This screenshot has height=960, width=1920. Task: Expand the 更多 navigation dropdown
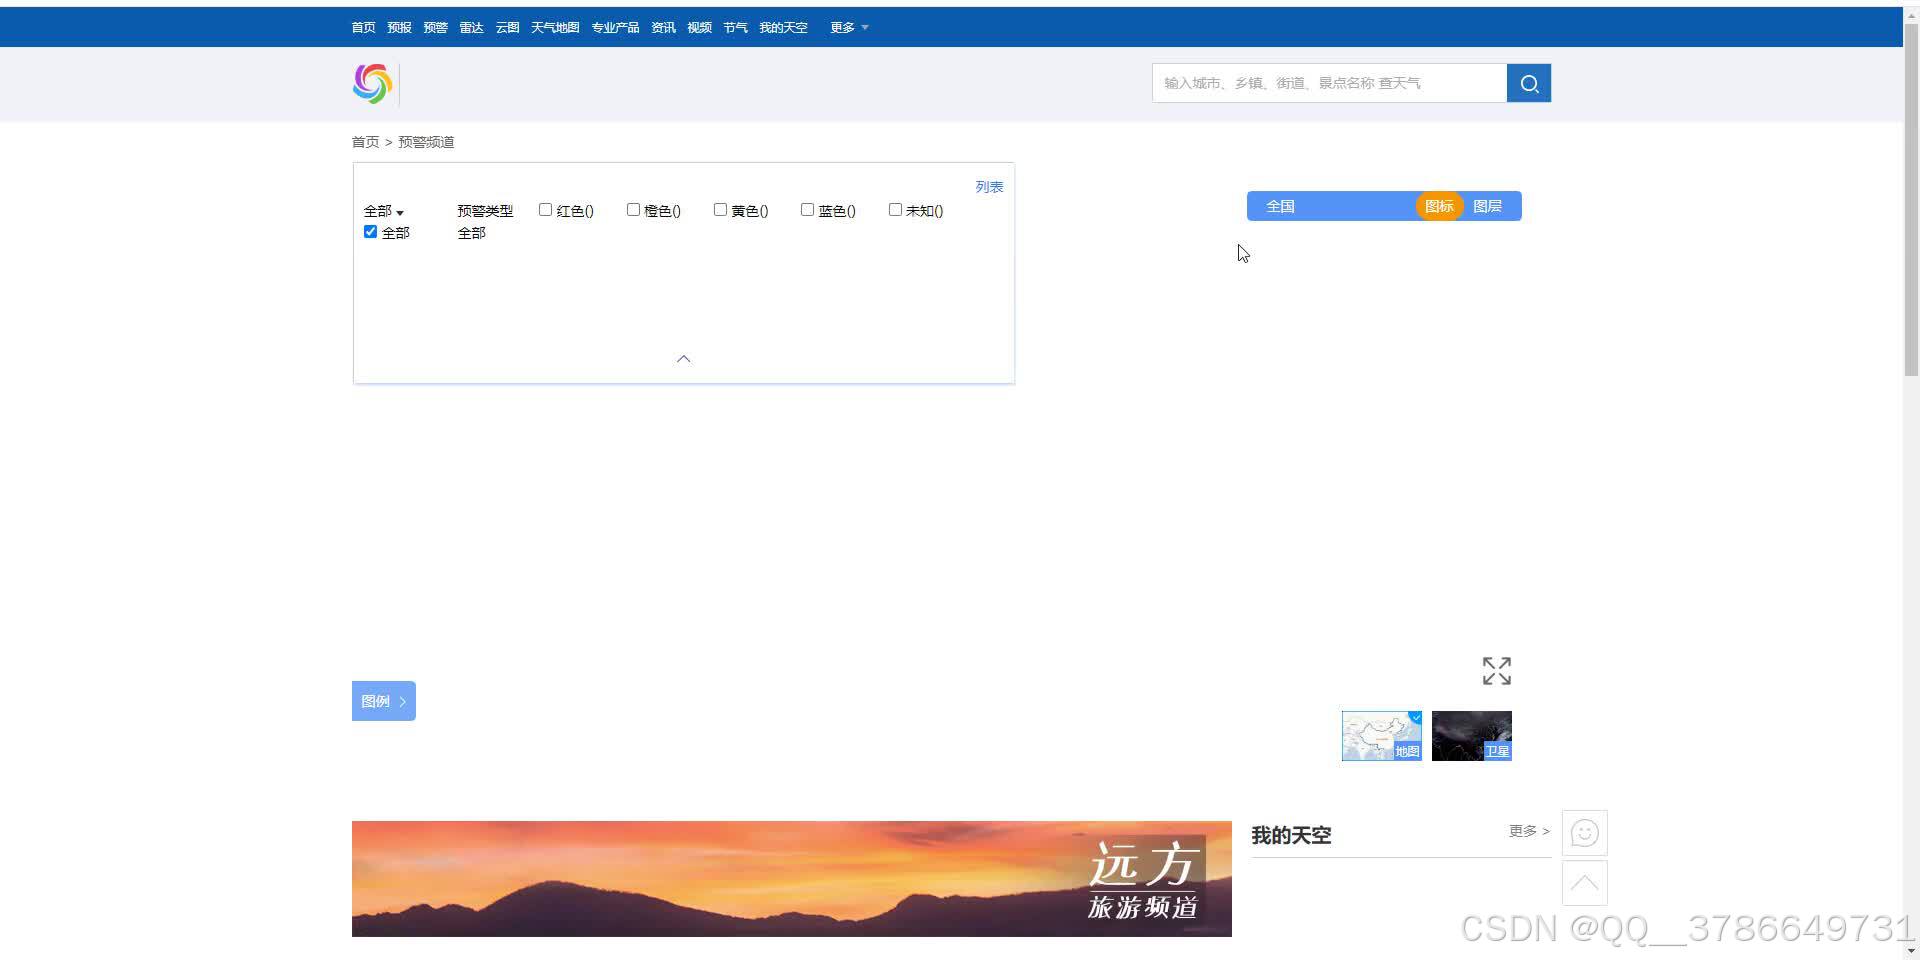849,27
